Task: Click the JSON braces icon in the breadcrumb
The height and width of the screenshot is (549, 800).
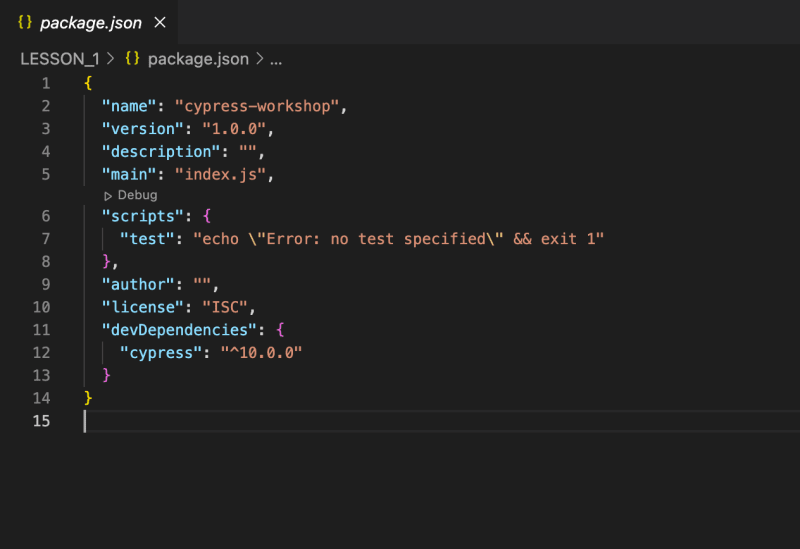Action: [x=132, y=59]
